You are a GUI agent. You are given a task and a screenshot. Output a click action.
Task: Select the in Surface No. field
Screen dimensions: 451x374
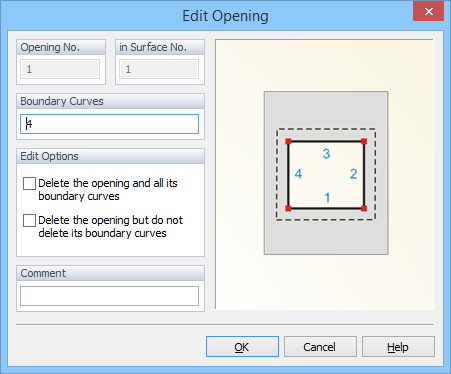(159, 69)
